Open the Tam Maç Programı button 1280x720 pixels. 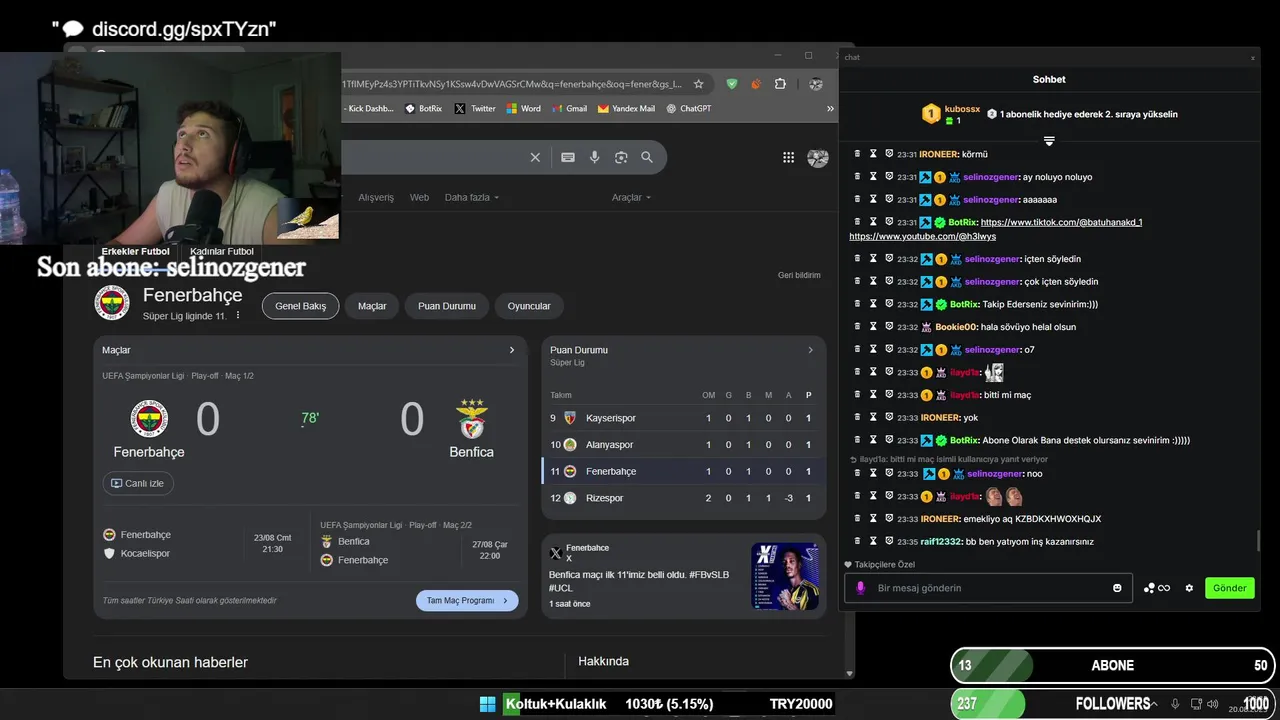point(467,600)
